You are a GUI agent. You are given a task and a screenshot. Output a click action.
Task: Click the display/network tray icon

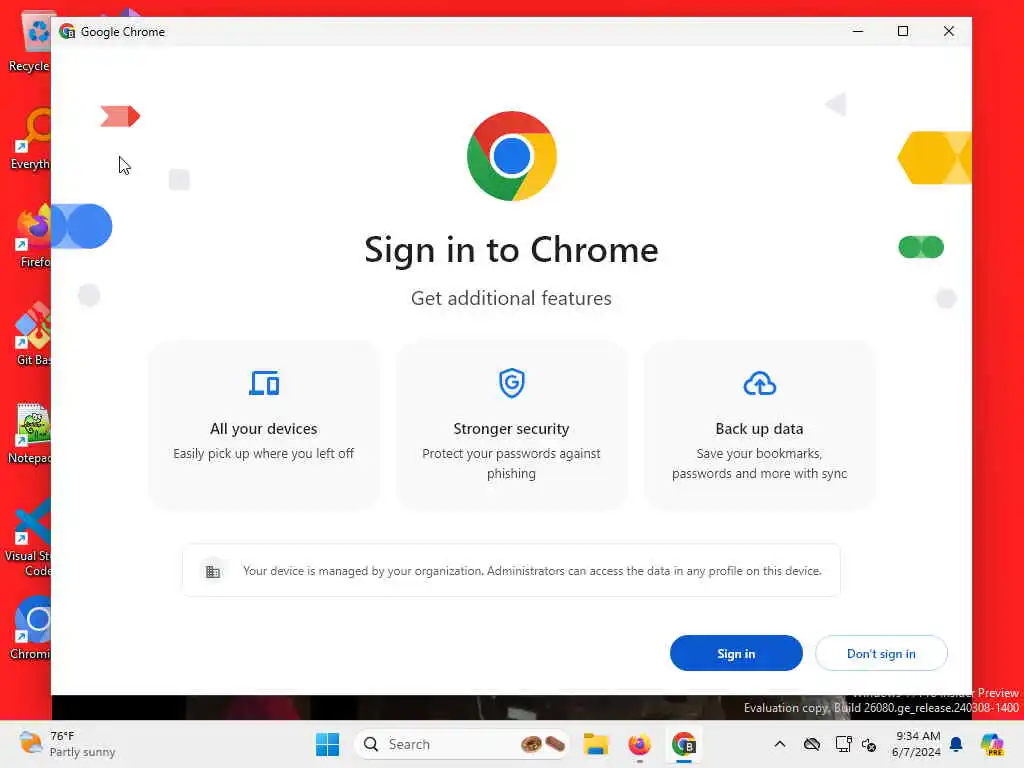pyautogui.click(x=843, y=744)
